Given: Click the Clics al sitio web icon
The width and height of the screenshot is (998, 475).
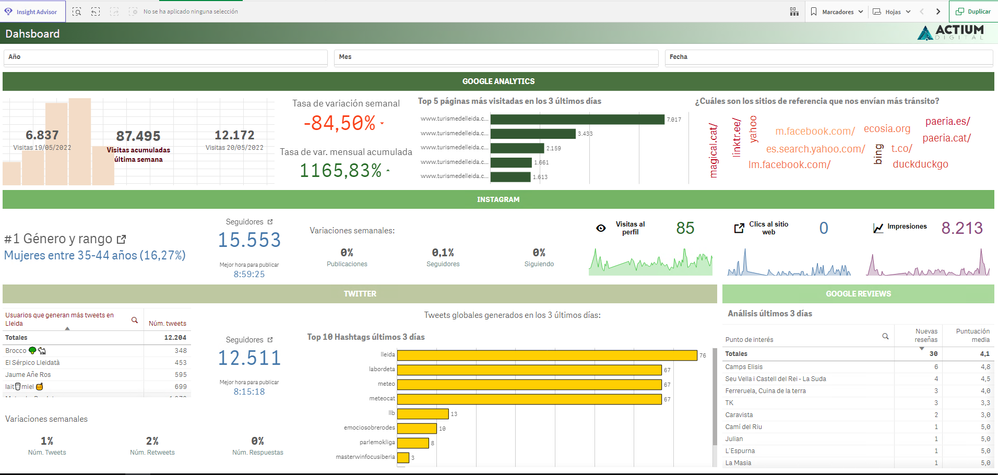Looking at the screenshot, I should pyautogui.click(x=739, y=228).
